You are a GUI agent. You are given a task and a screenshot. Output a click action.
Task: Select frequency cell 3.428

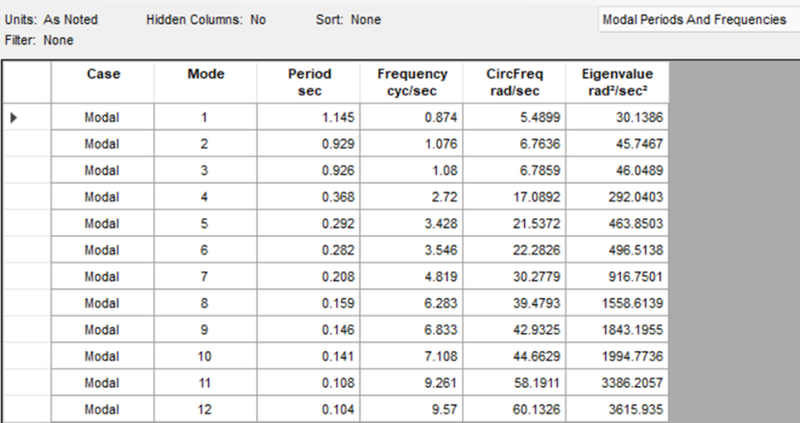pyautogui.click(x=412, y=223)
